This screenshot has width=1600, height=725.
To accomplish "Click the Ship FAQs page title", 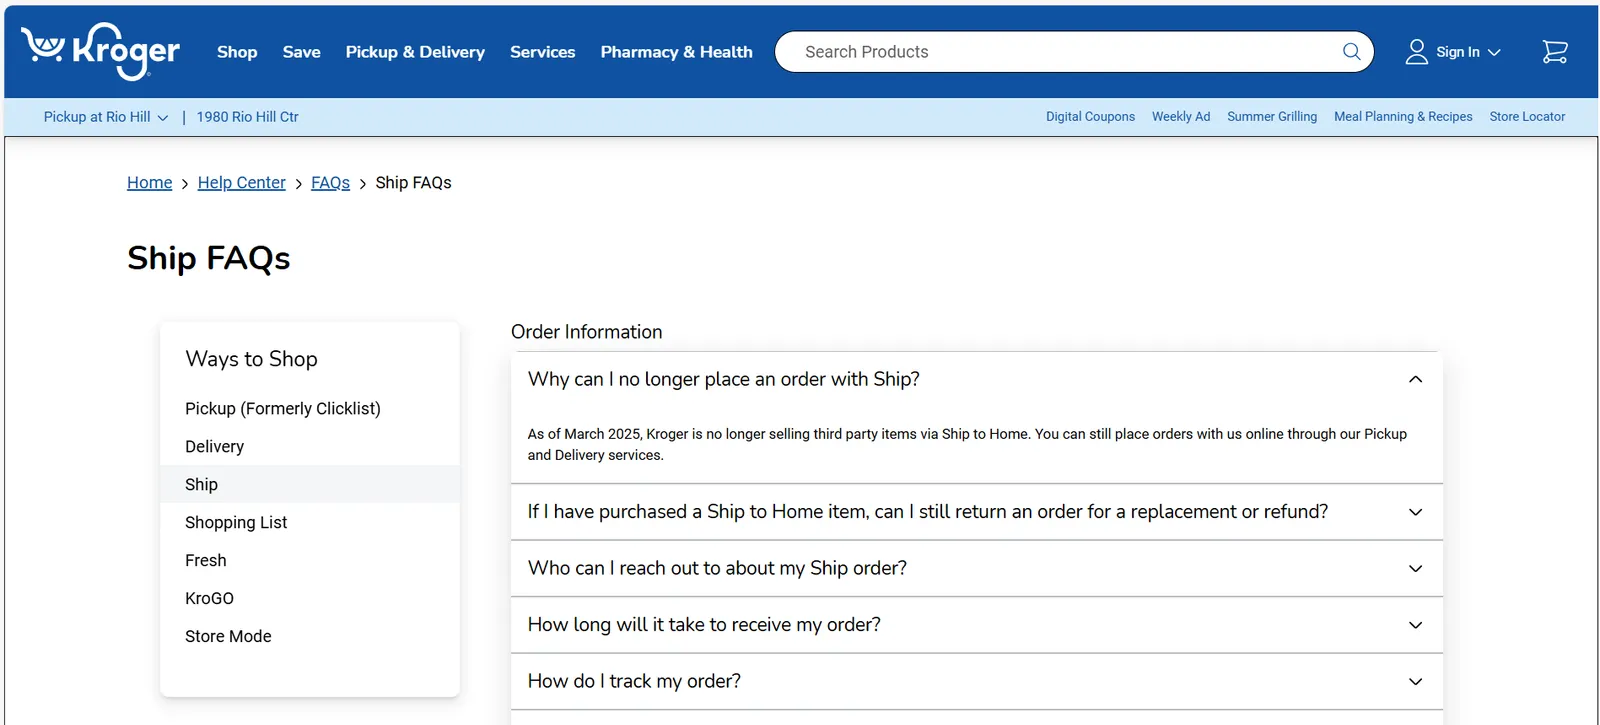I will point(208,259).
